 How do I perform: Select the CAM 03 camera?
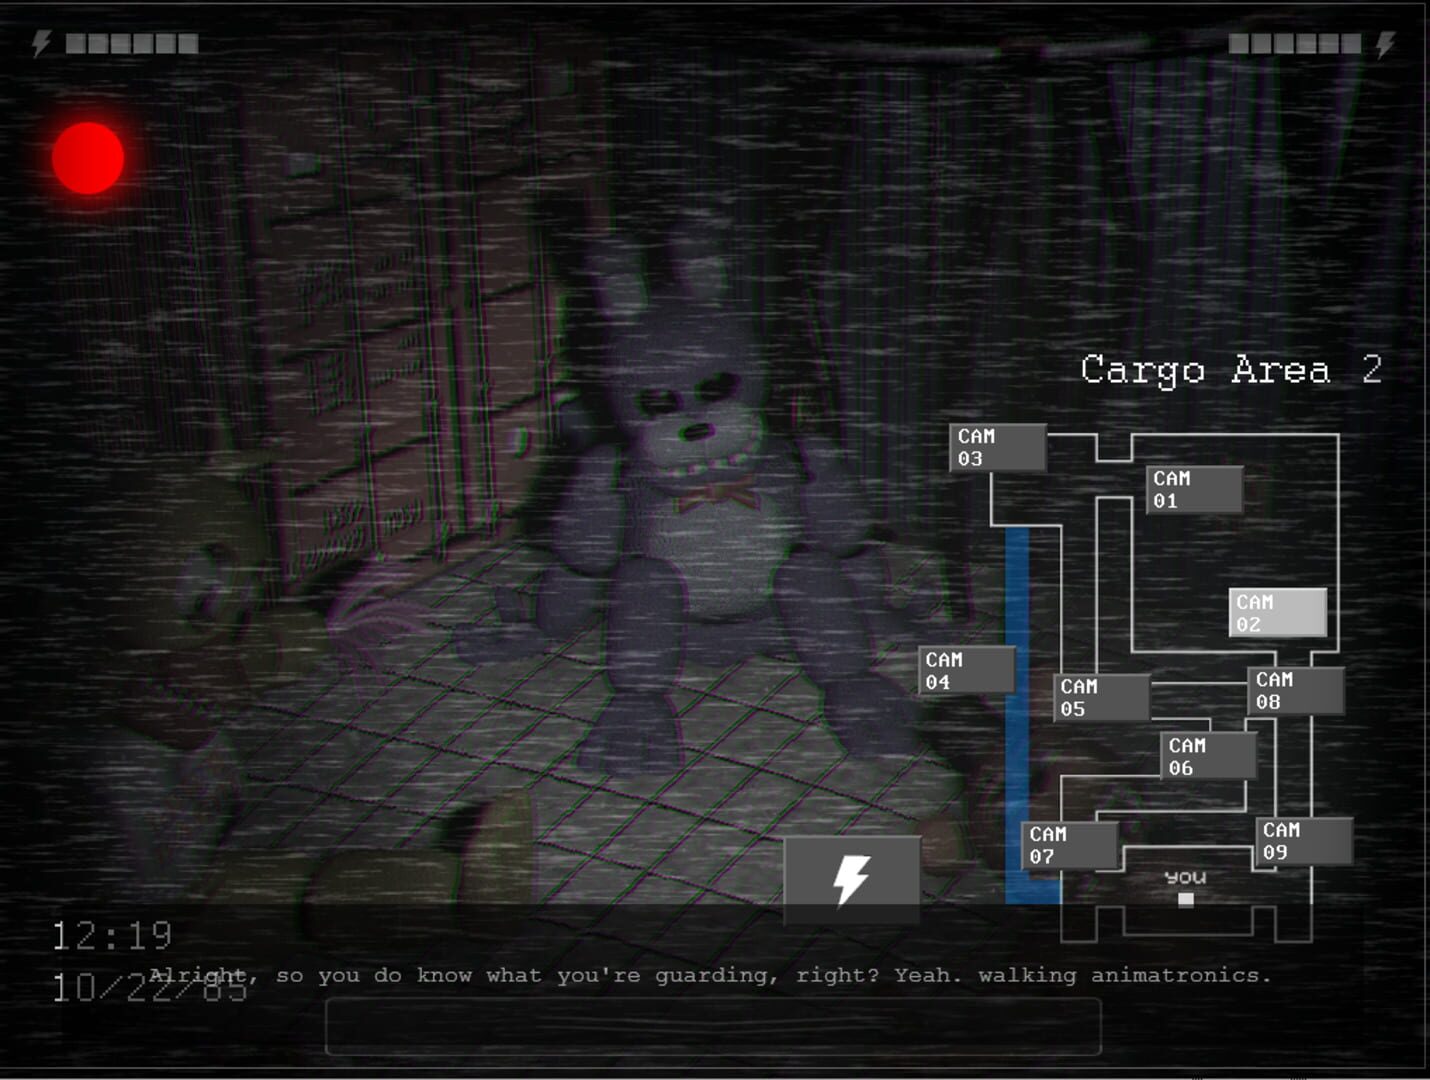tap(997, 446)
